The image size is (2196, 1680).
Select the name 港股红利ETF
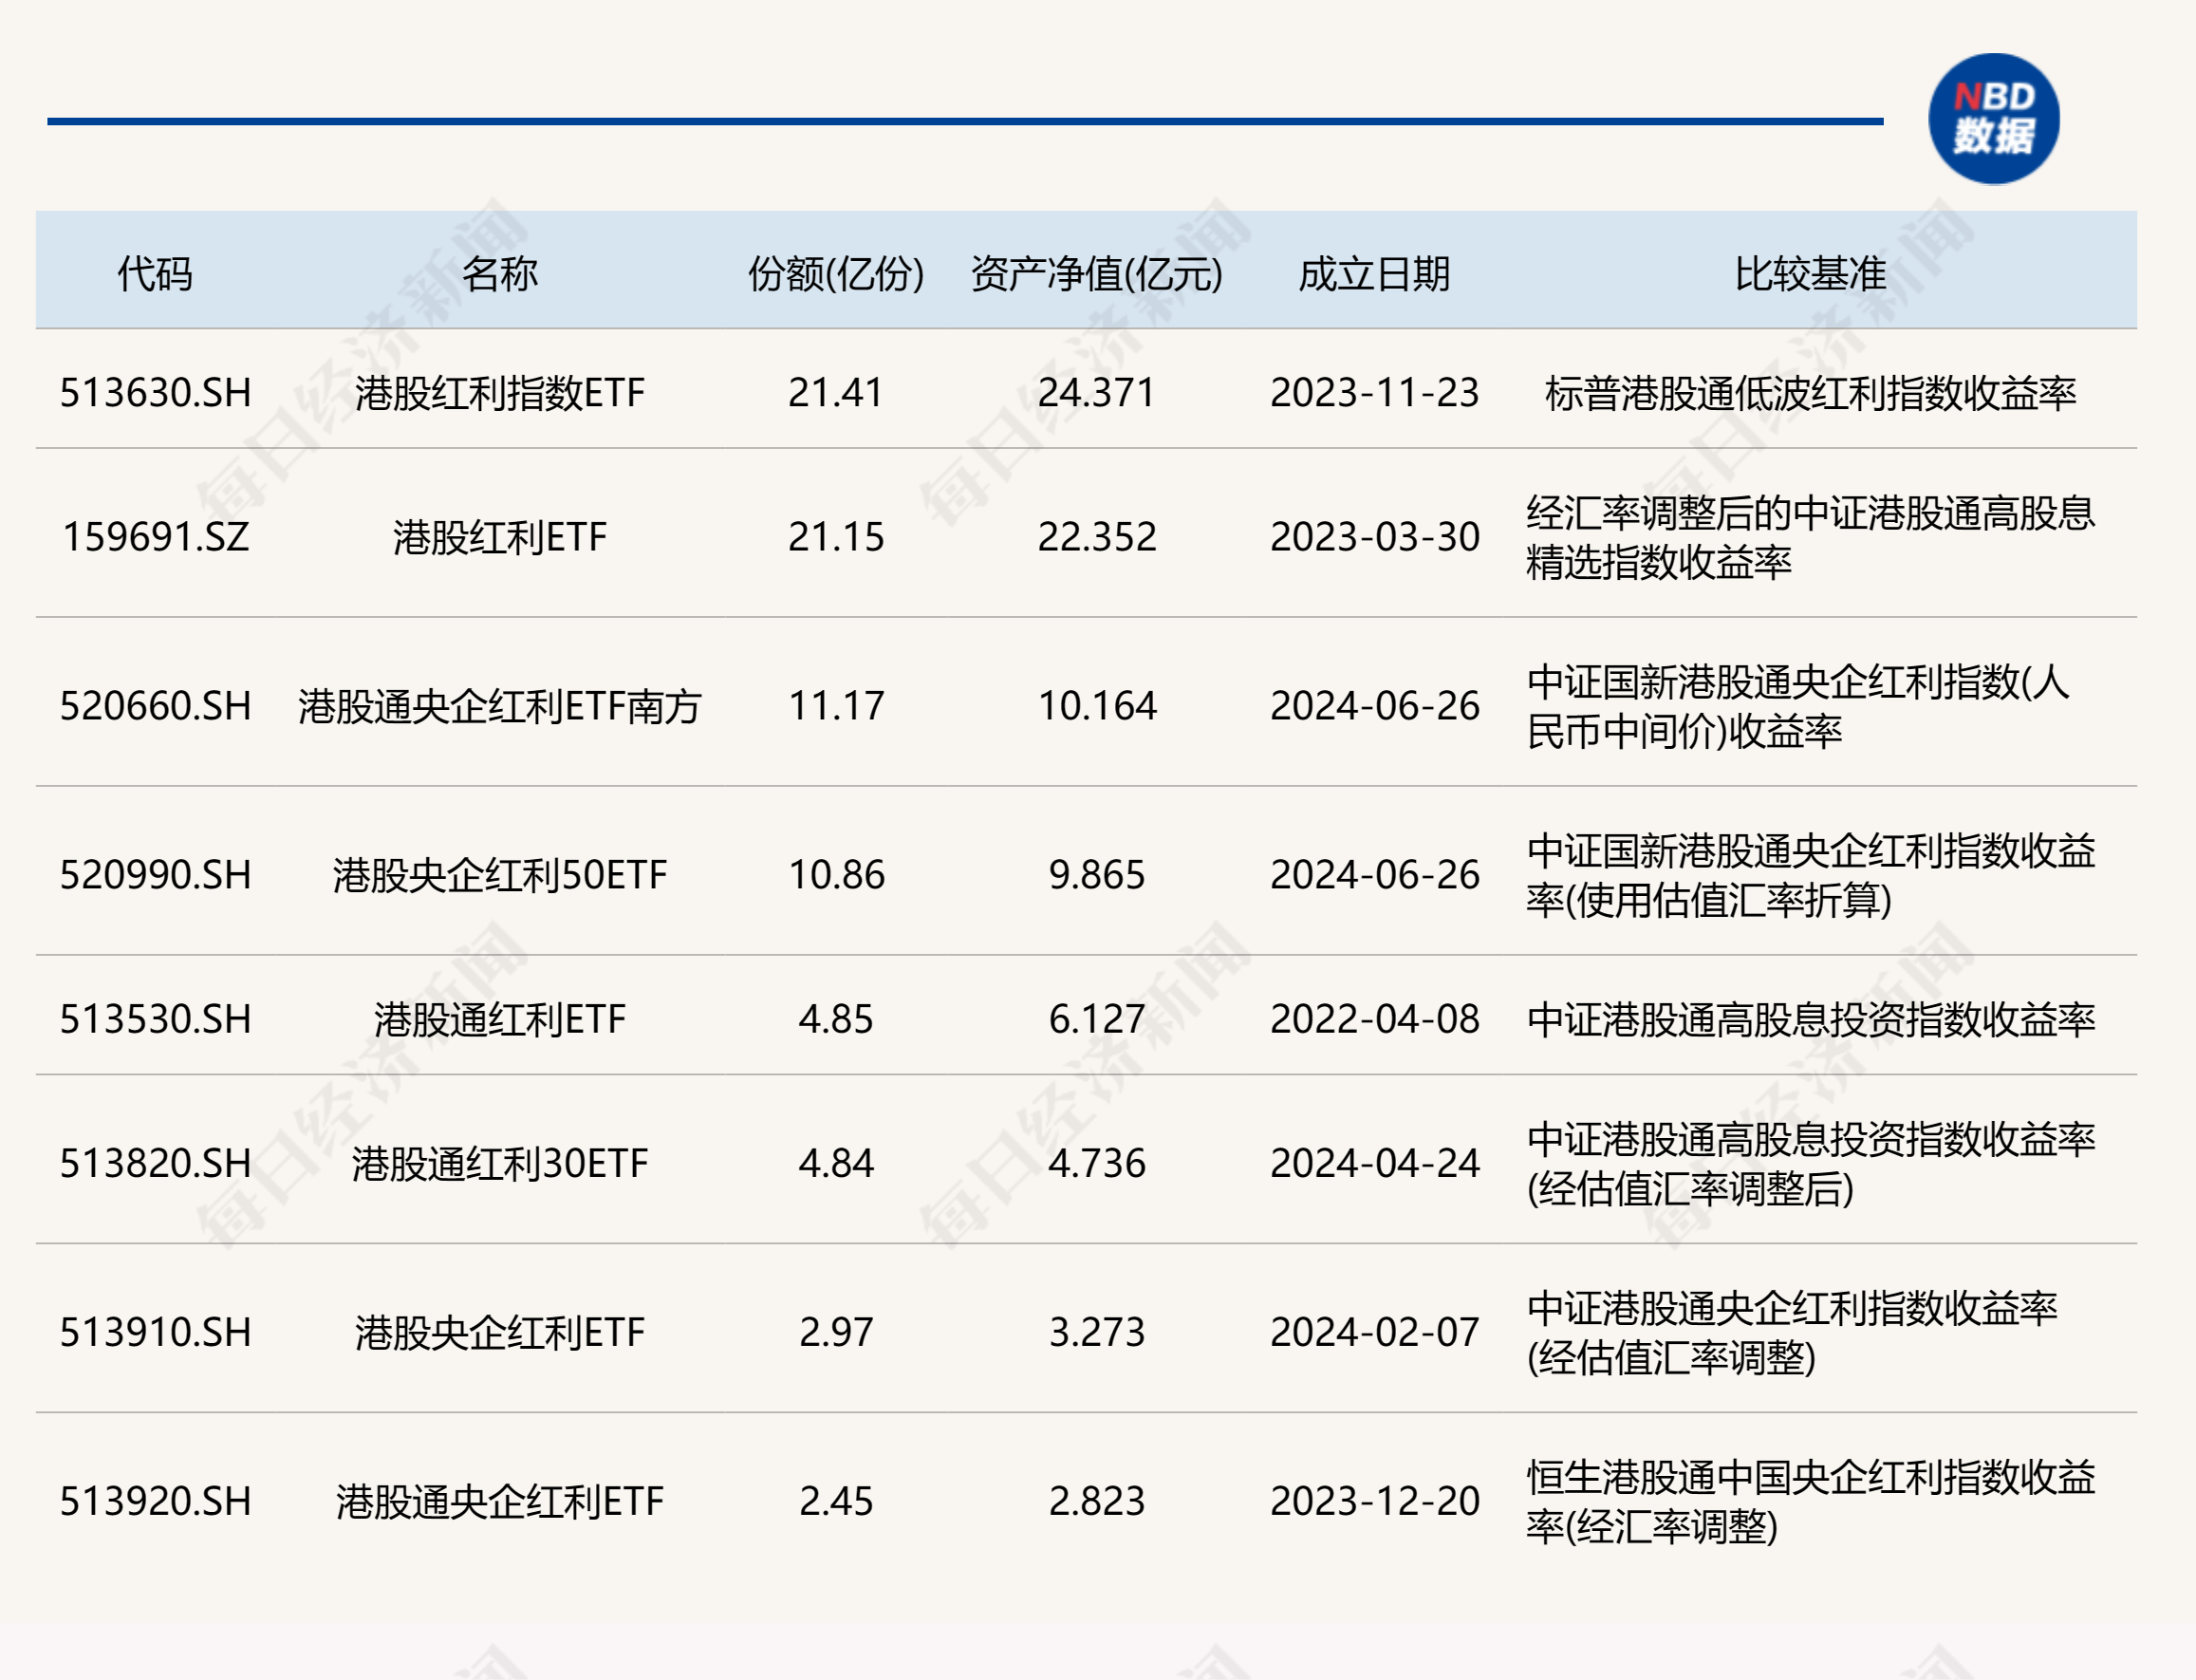500,537
